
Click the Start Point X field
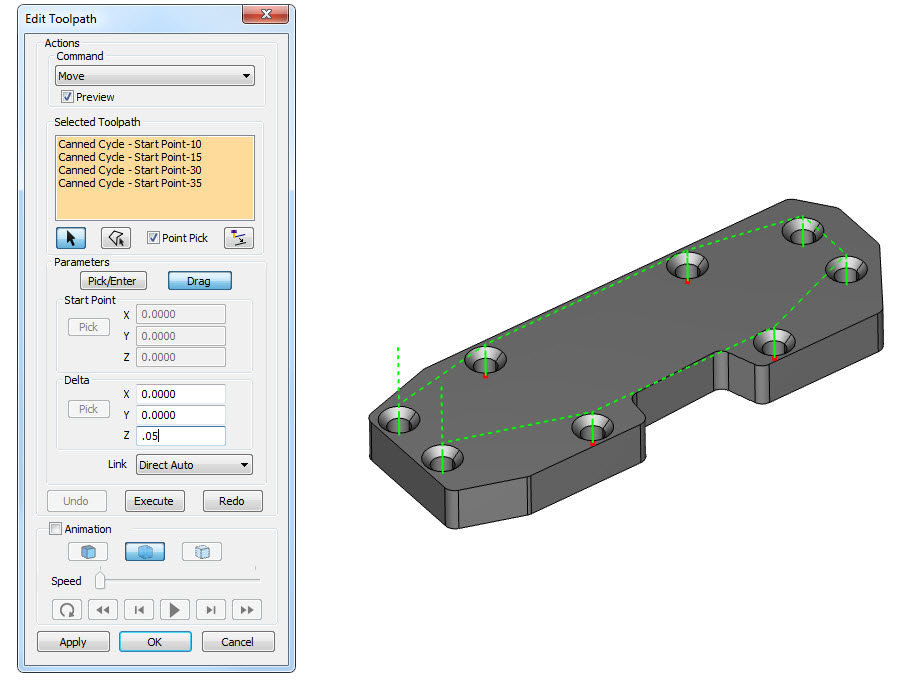181,314
